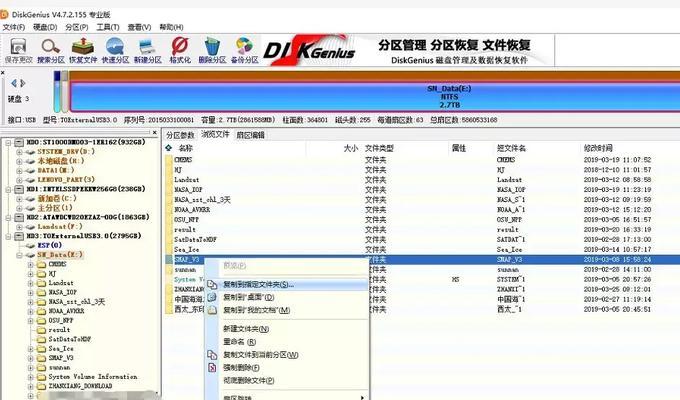The image size is (680, 400).
Task: Open the 帮助(H) menu
Action: (x=171, y=27)
